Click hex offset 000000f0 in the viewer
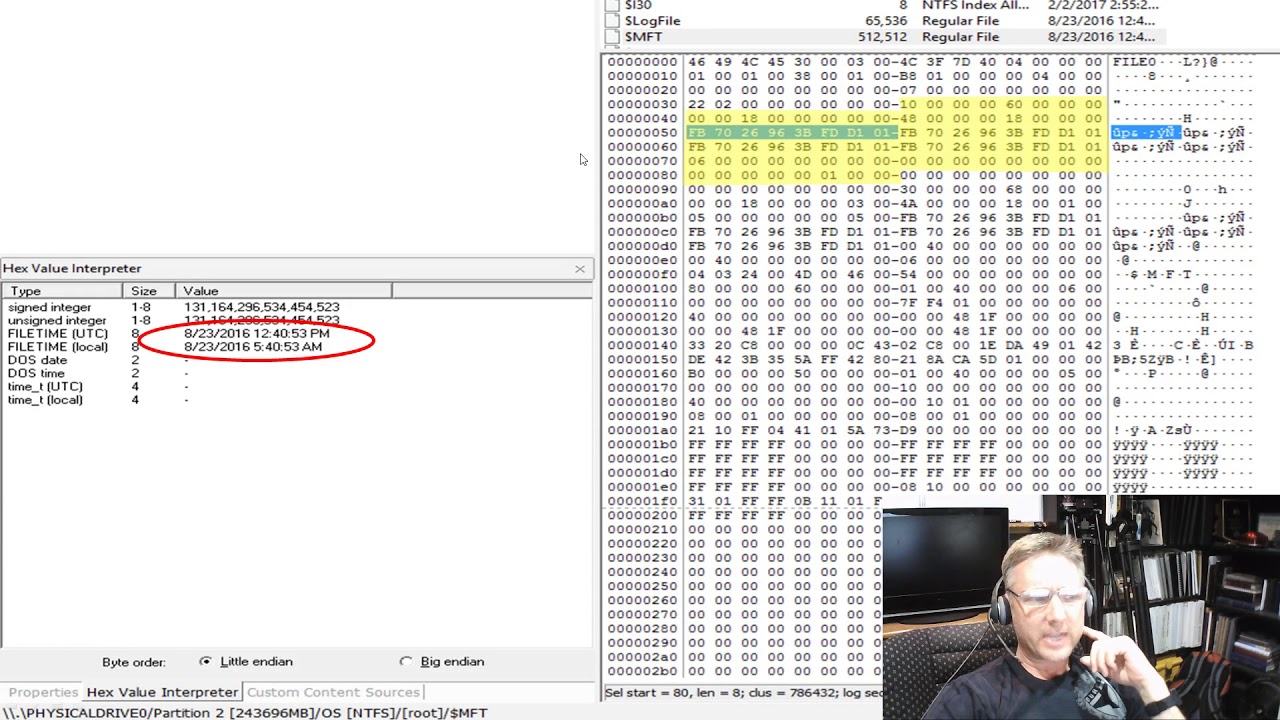This screenshot has width=1280, height=720. 642,274
